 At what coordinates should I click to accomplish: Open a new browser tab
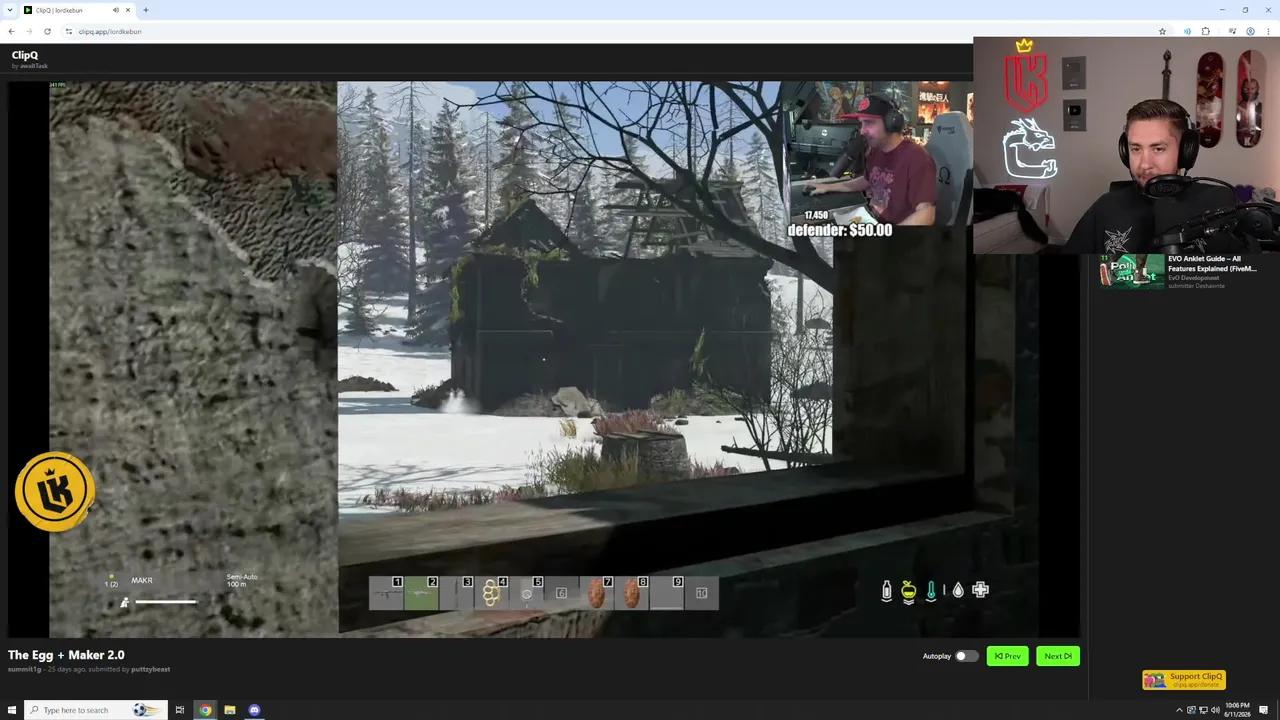pyautogui.click(x=145, y=10)
